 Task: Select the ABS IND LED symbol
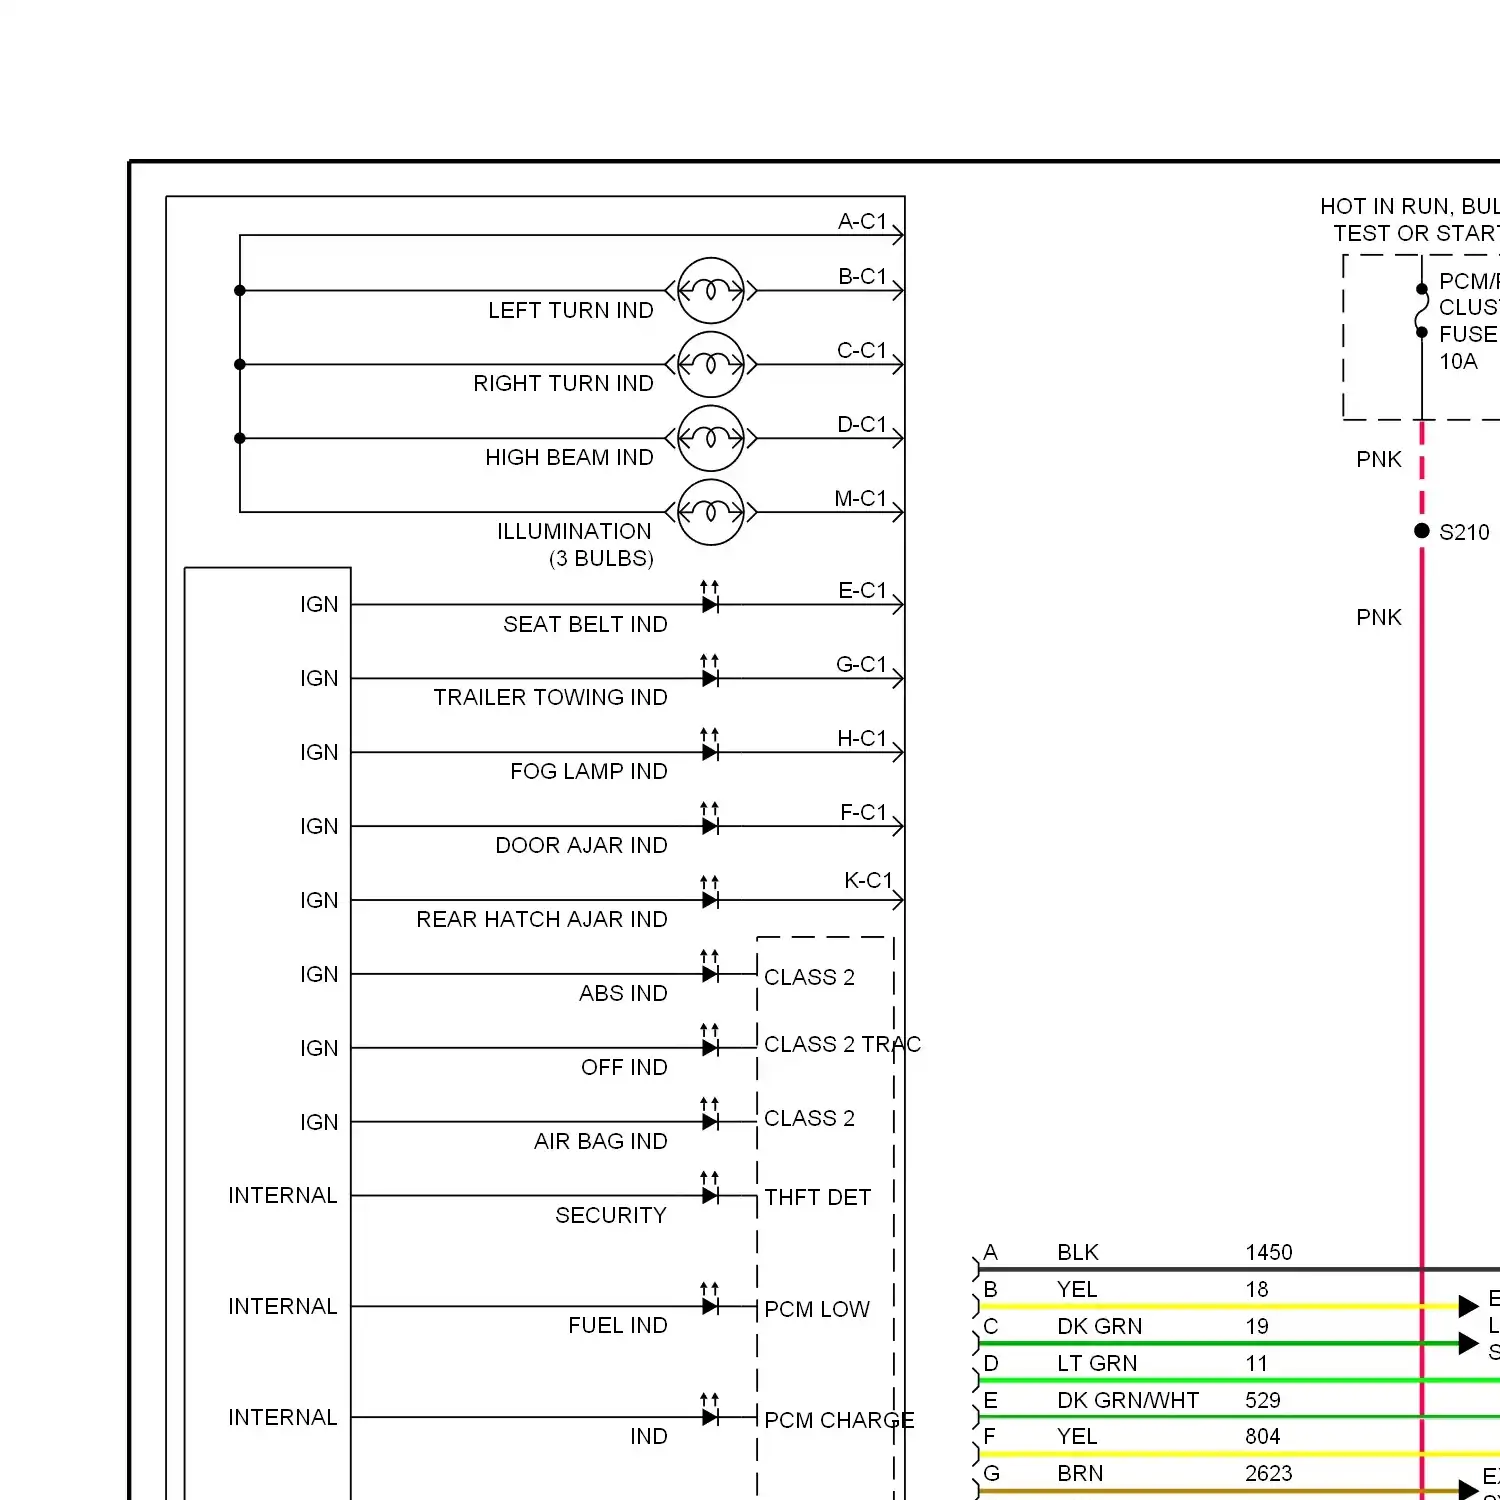click(x=710, y=968)
